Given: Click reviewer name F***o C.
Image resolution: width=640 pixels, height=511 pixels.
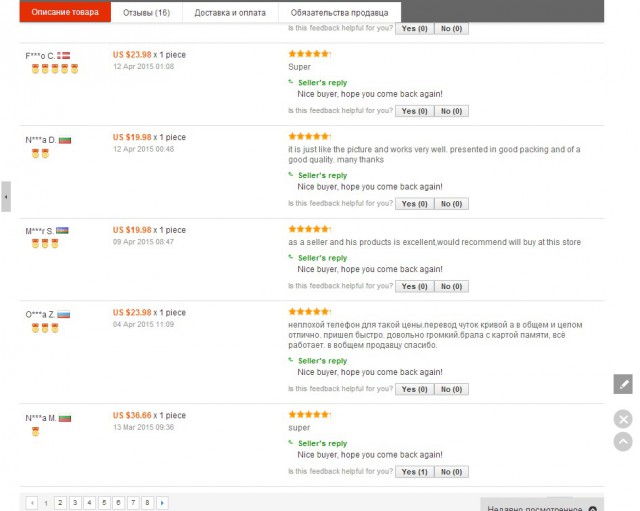Looking at the screenshot, I should pos(40,56).
